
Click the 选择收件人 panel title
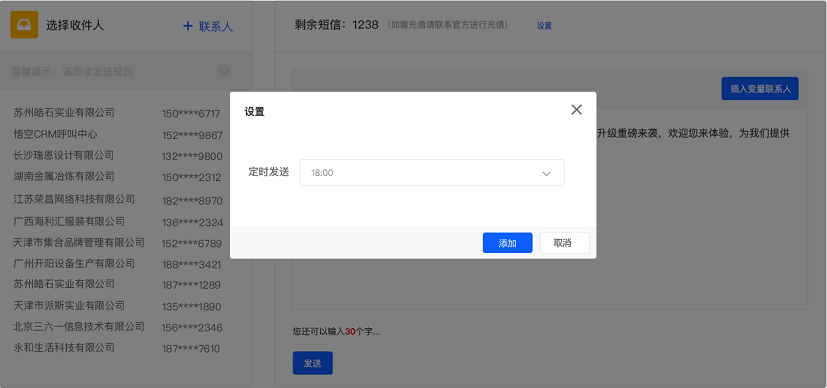pos(75,25)
